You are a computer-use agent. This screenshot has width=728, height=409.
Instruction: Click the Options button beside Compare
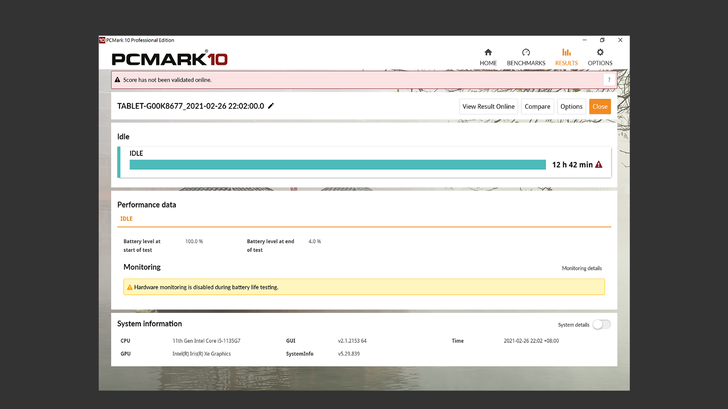[x=571, y=106]
